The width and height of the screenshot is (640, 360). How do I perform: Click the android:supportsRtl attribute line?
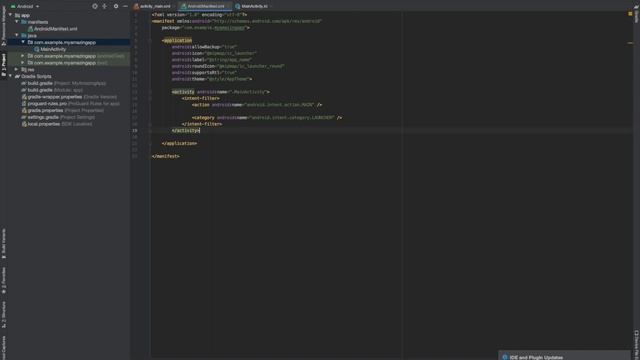204,73
